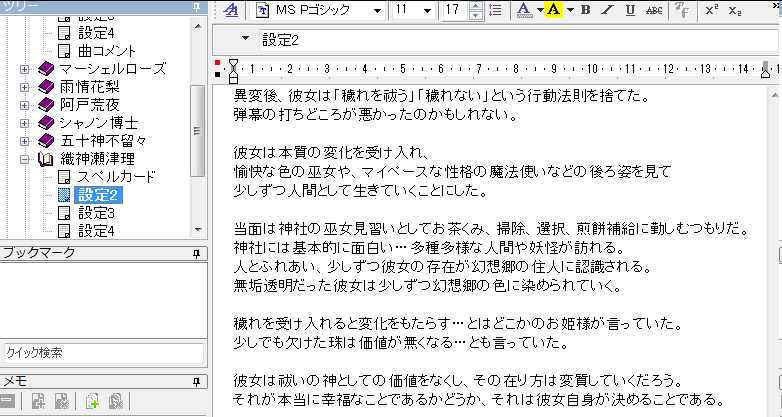This screenshot has height=417, width=782.
Task: Increase the line spacing value 17
Action: (477, 5)
